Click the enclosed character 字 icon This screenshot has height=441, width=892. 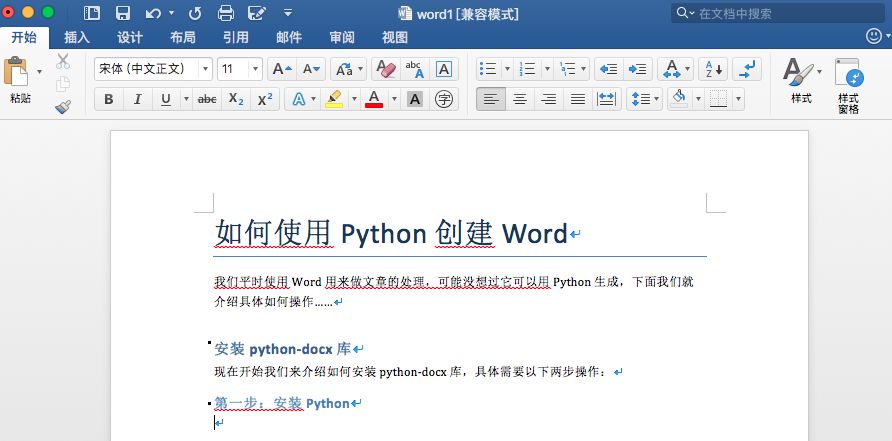[444, 100]
